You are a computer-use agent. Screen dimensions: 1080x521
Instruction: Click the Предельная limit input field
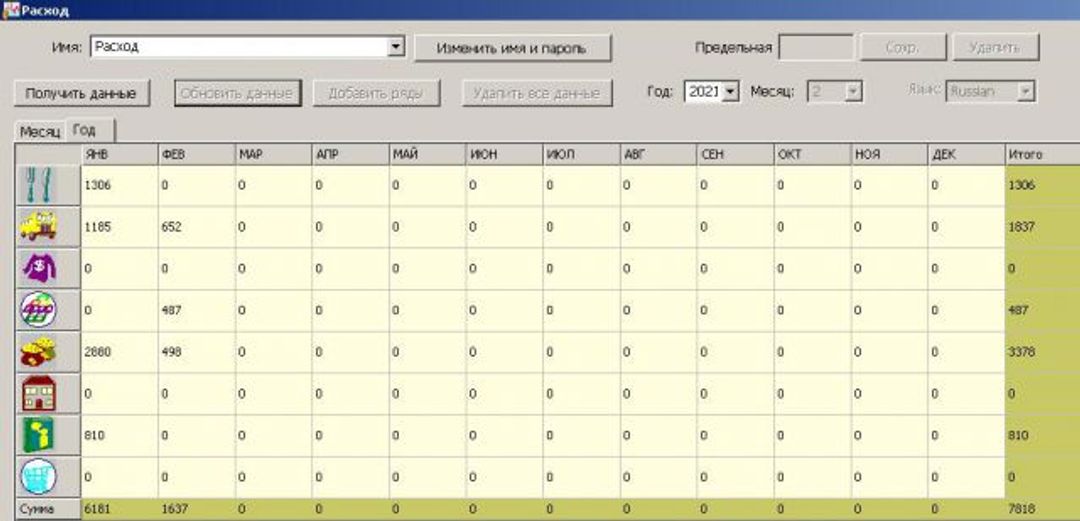coord(815,47)
